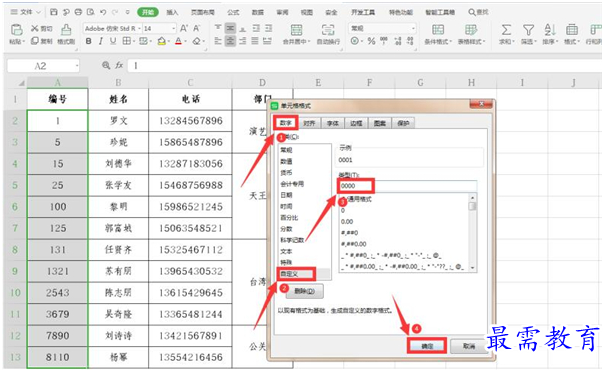Screen dimensions: 608x370
Task: Open the 开发工具 ribbon tab
Action: [x=363, y=12]
